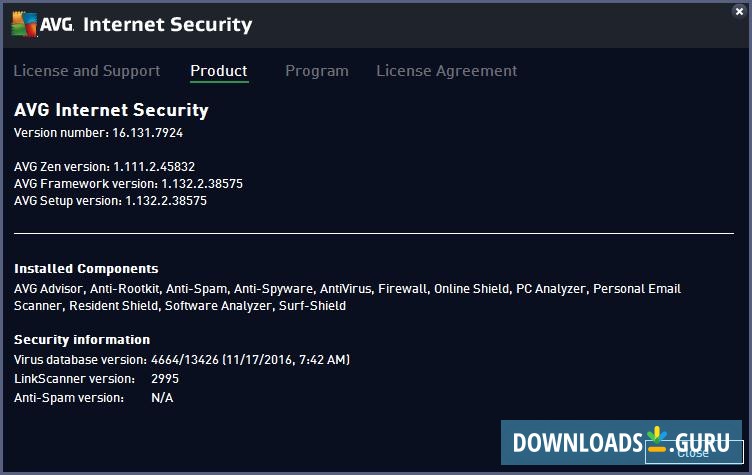Viewport: 752px width, 475px height.
Task: Click the Internet Security title bar text
Action: tap(168, 24)
